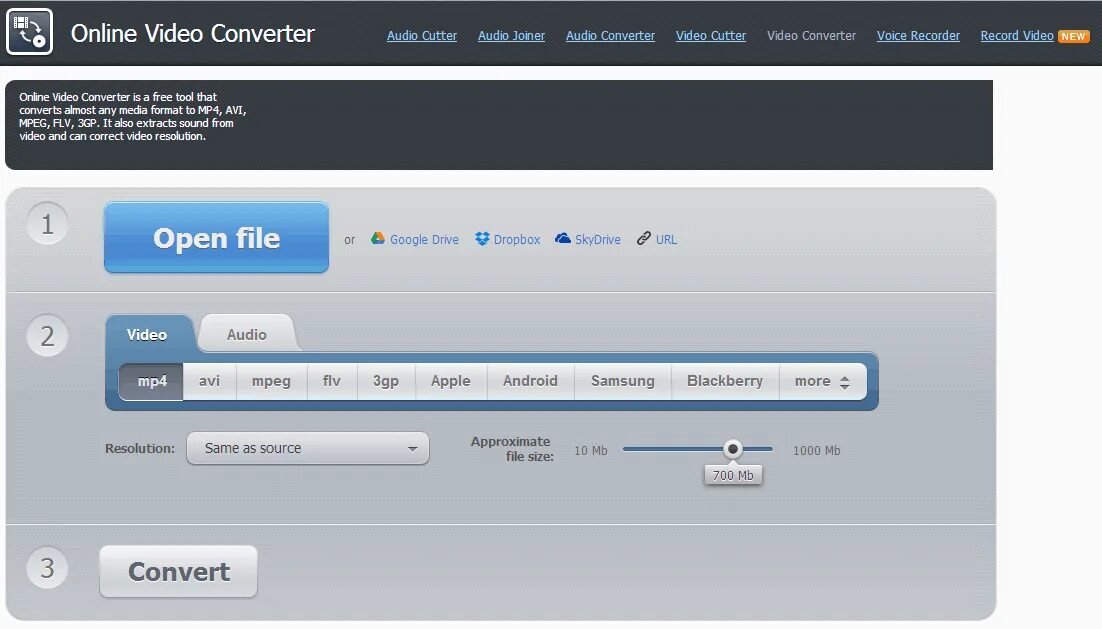Select the Apple device preset

[450, 381]
